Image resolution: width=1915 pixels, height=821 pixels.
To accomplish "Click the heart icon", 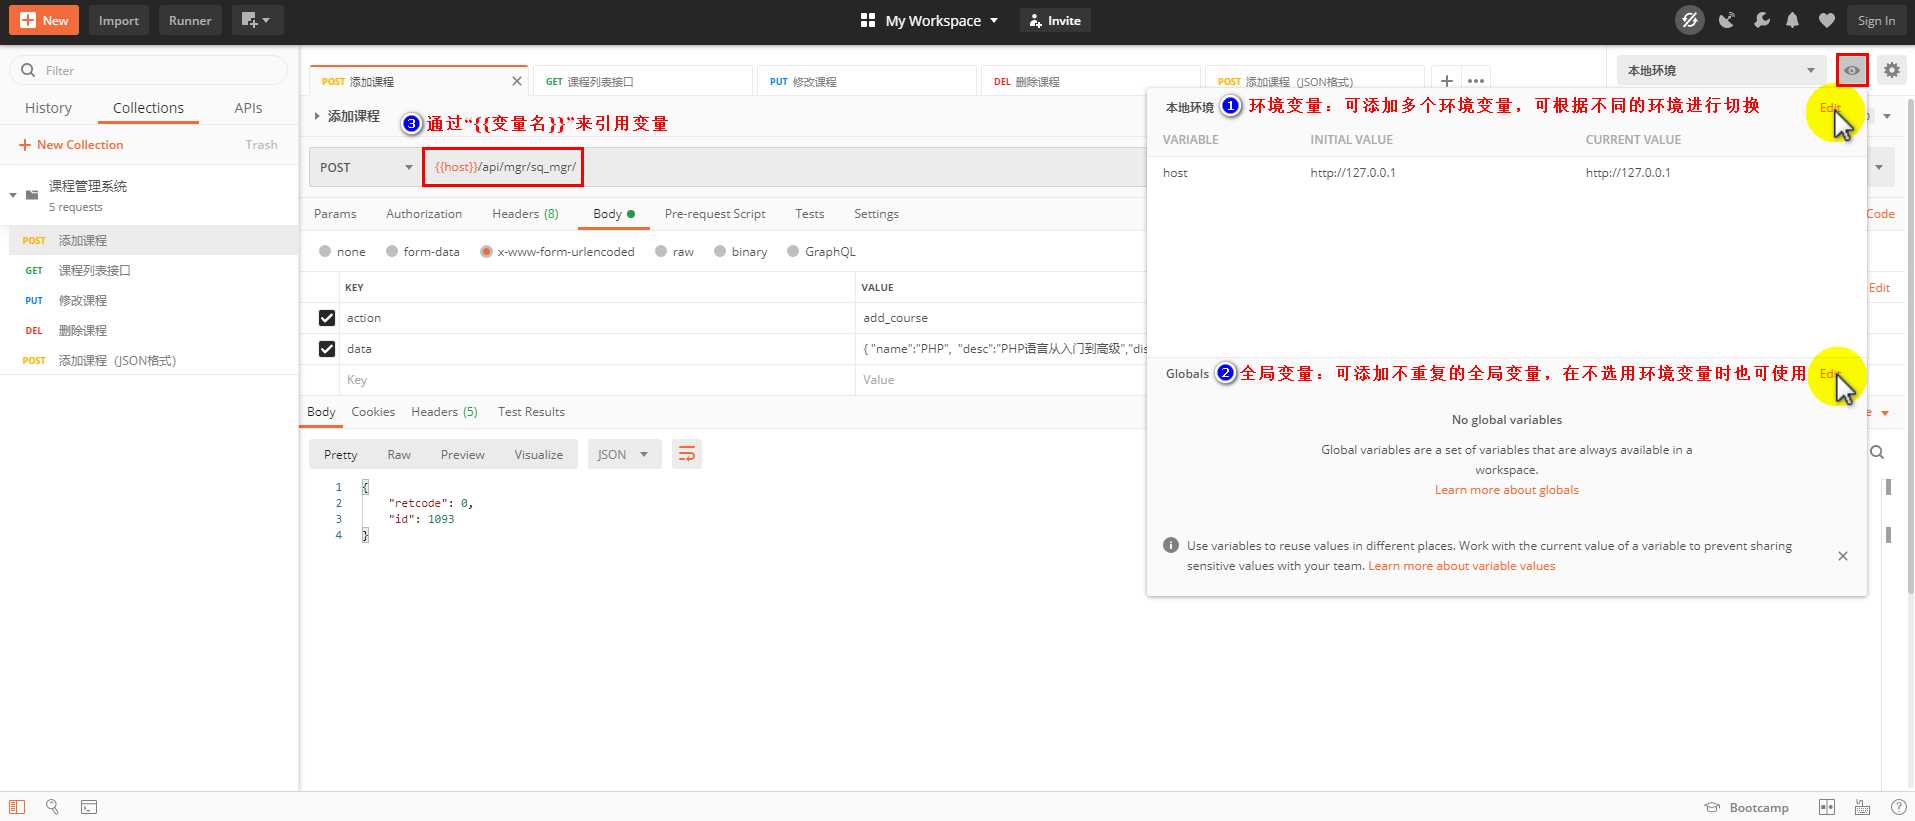I will coord(1826,20).
